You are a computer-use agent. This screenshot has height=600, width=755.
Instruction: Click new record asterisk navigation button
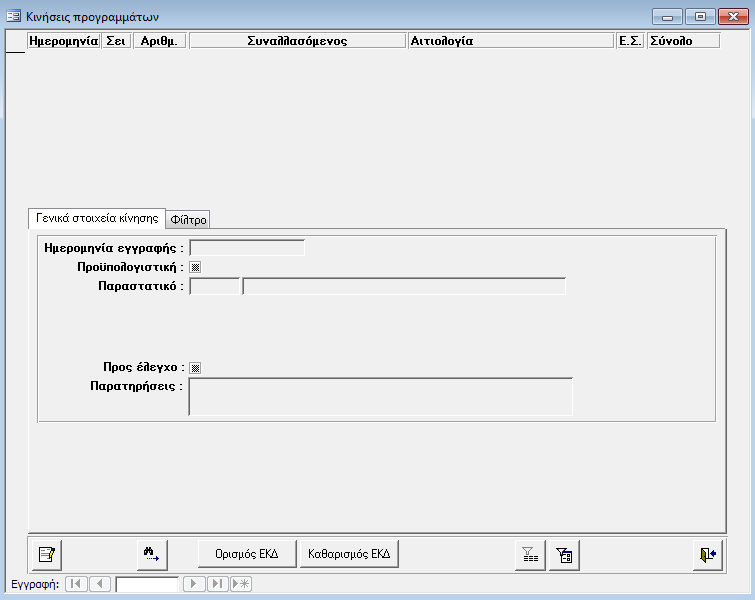(x=241, y=584)
